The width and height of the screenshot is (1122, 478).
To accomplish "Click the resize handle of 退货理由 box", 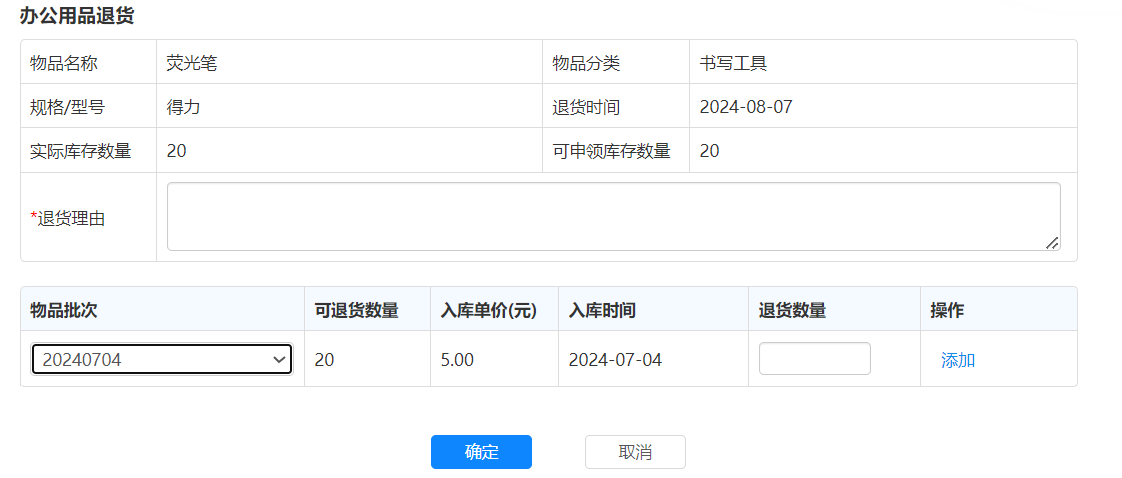I will pos(1052,243).
